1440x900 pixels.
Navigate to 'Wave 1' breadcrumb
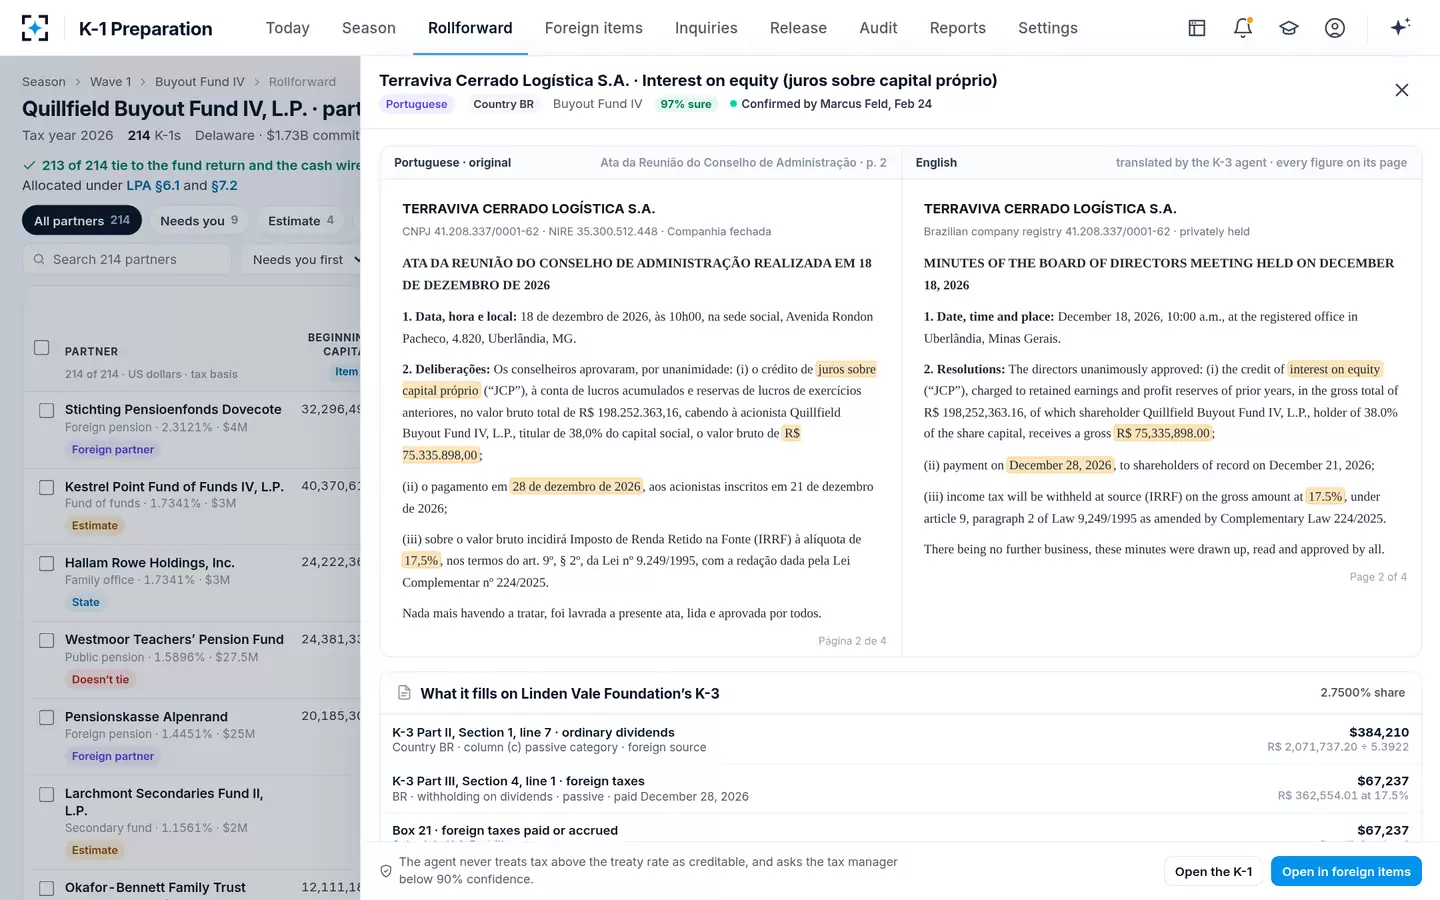[x=110, y=82]
